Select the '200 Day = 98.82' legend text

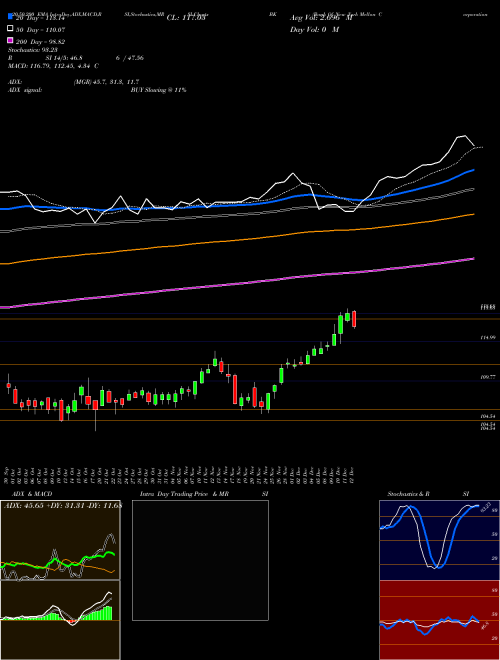coord(40,42)
